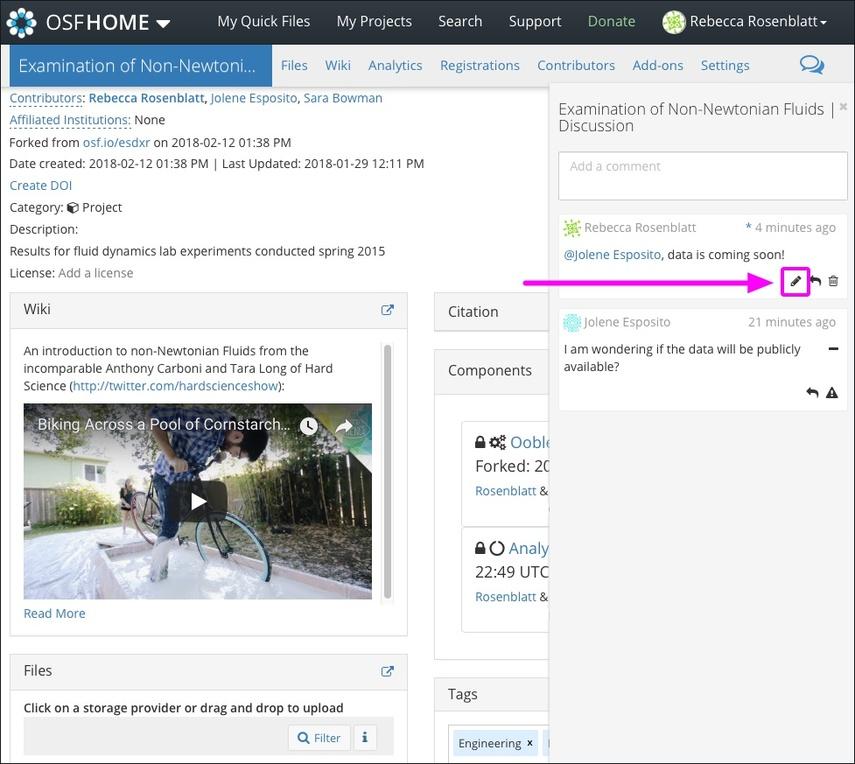Go to My Projects
855x764 pixels.
click(374, 21)
